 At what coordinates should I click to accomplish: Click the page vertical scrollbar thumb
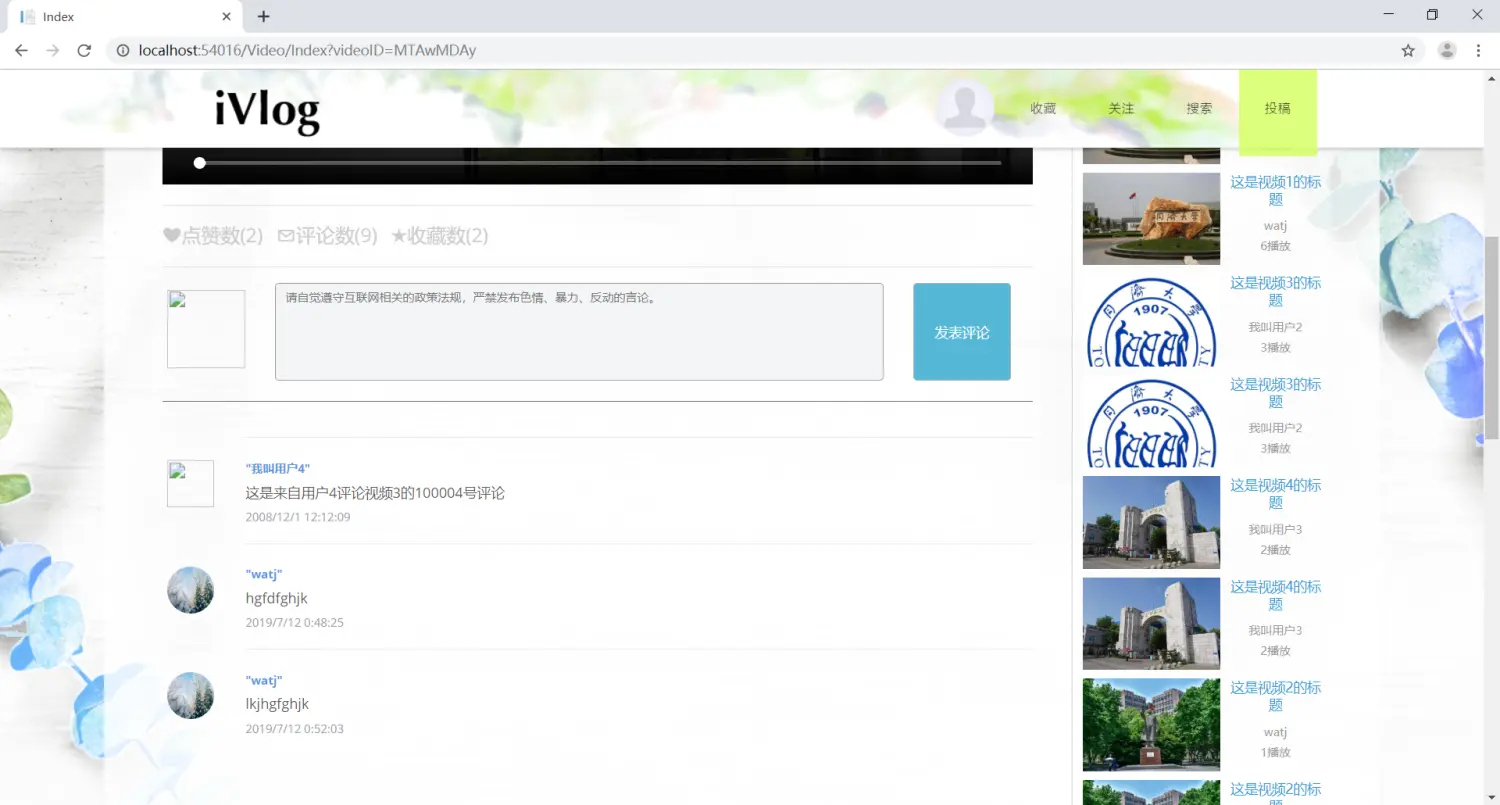(x=1491, y=338)
